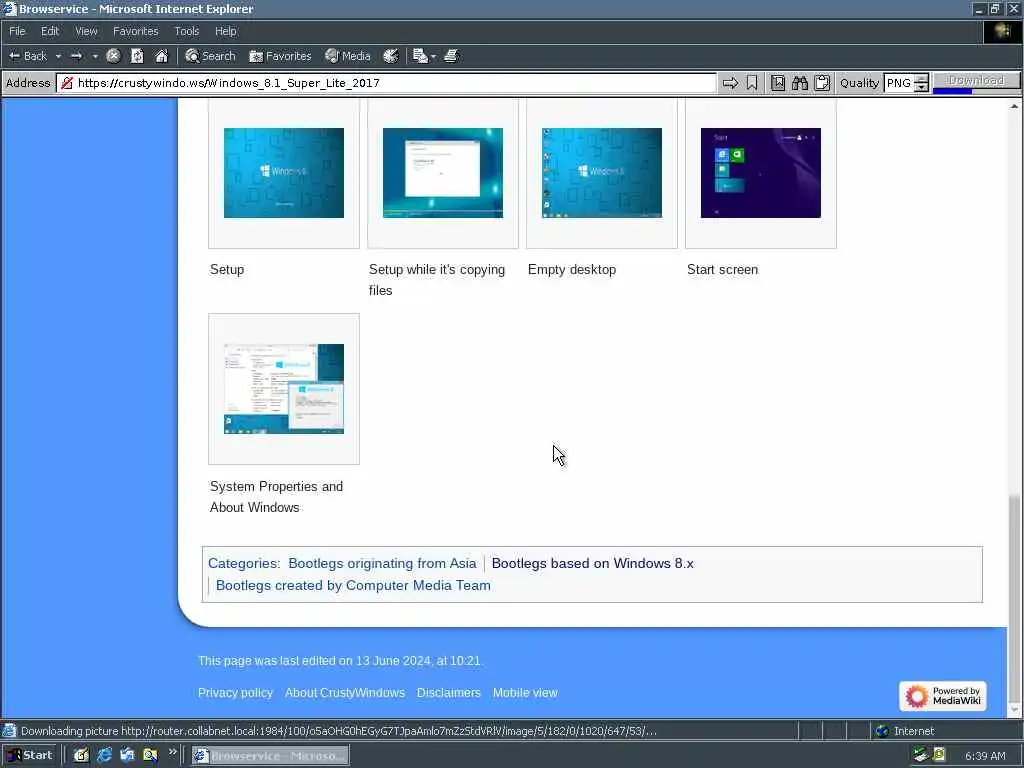Go forward with the Forward arrow

[x=76, y=56]
